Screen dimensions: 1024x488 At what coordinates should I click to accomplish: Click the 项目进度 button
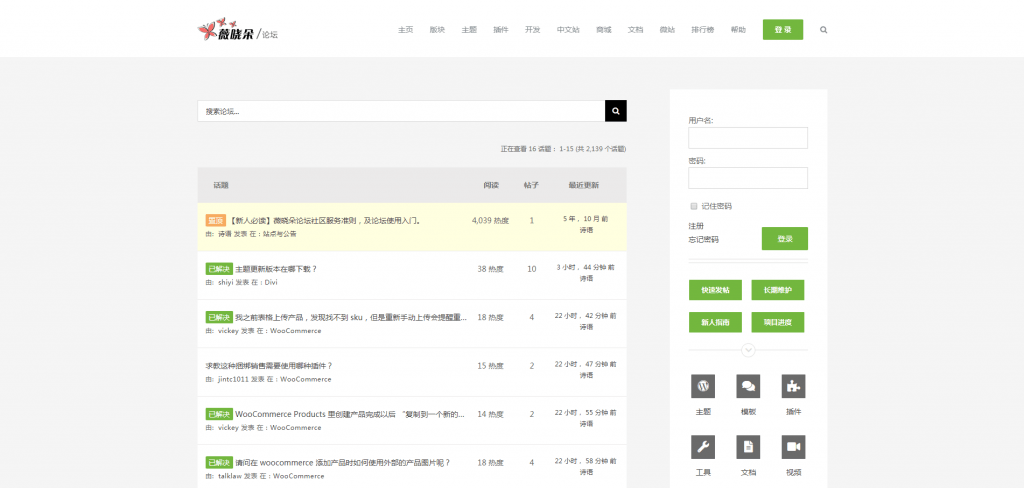[x=777, y=322]
